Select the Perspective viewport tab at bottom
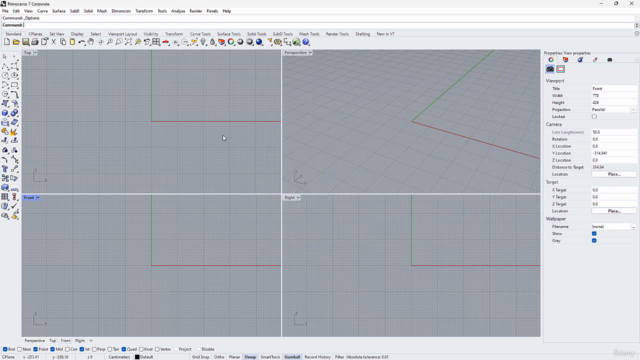Screen dimensions: 640x360 [x=35, y=340]
